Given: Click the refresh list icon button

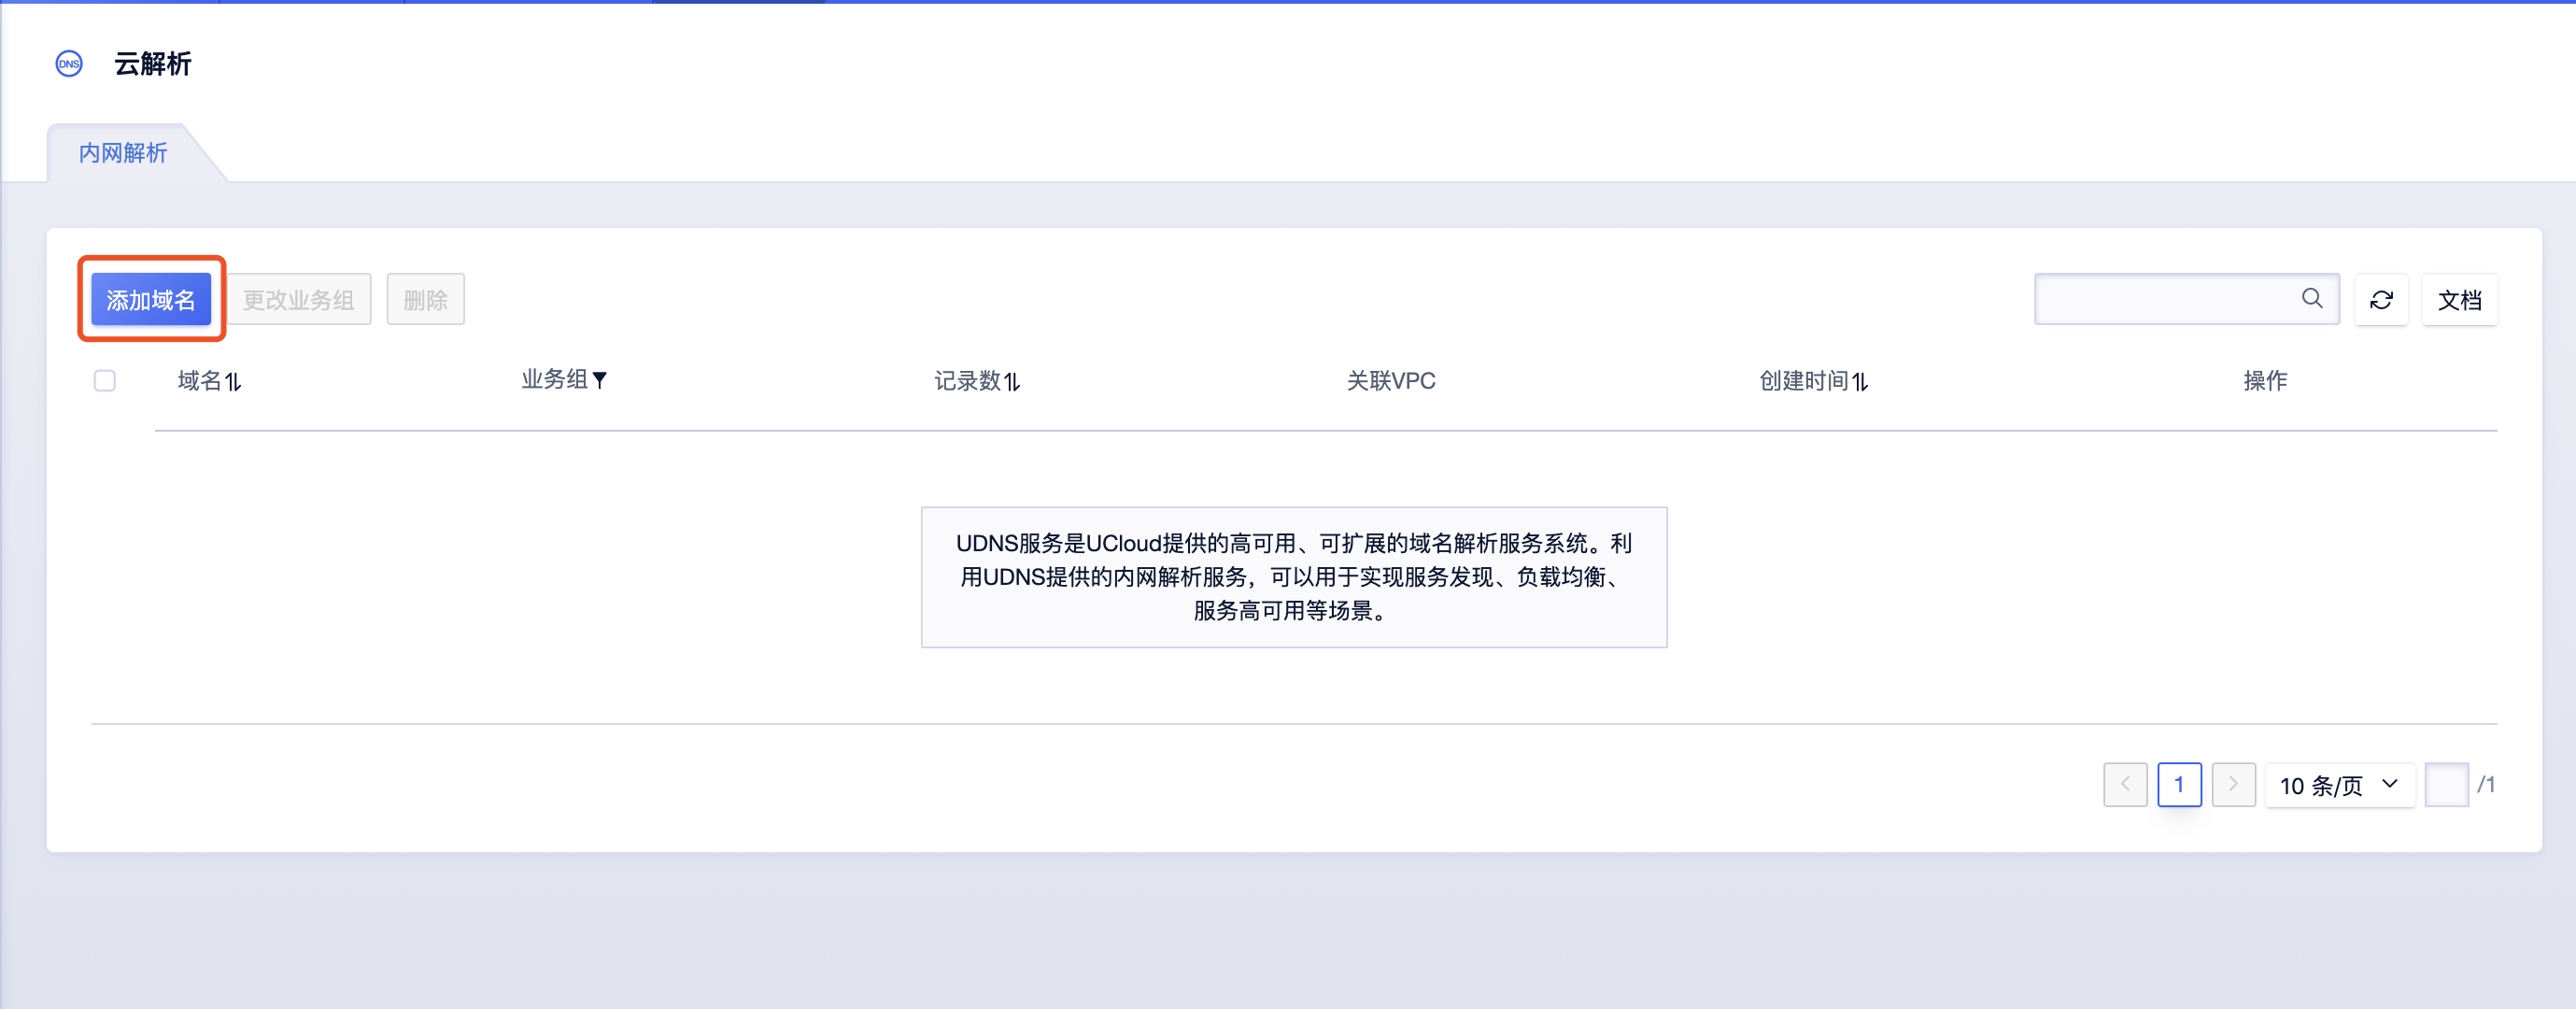Looking at the screenshot, I should (2381, 299).
